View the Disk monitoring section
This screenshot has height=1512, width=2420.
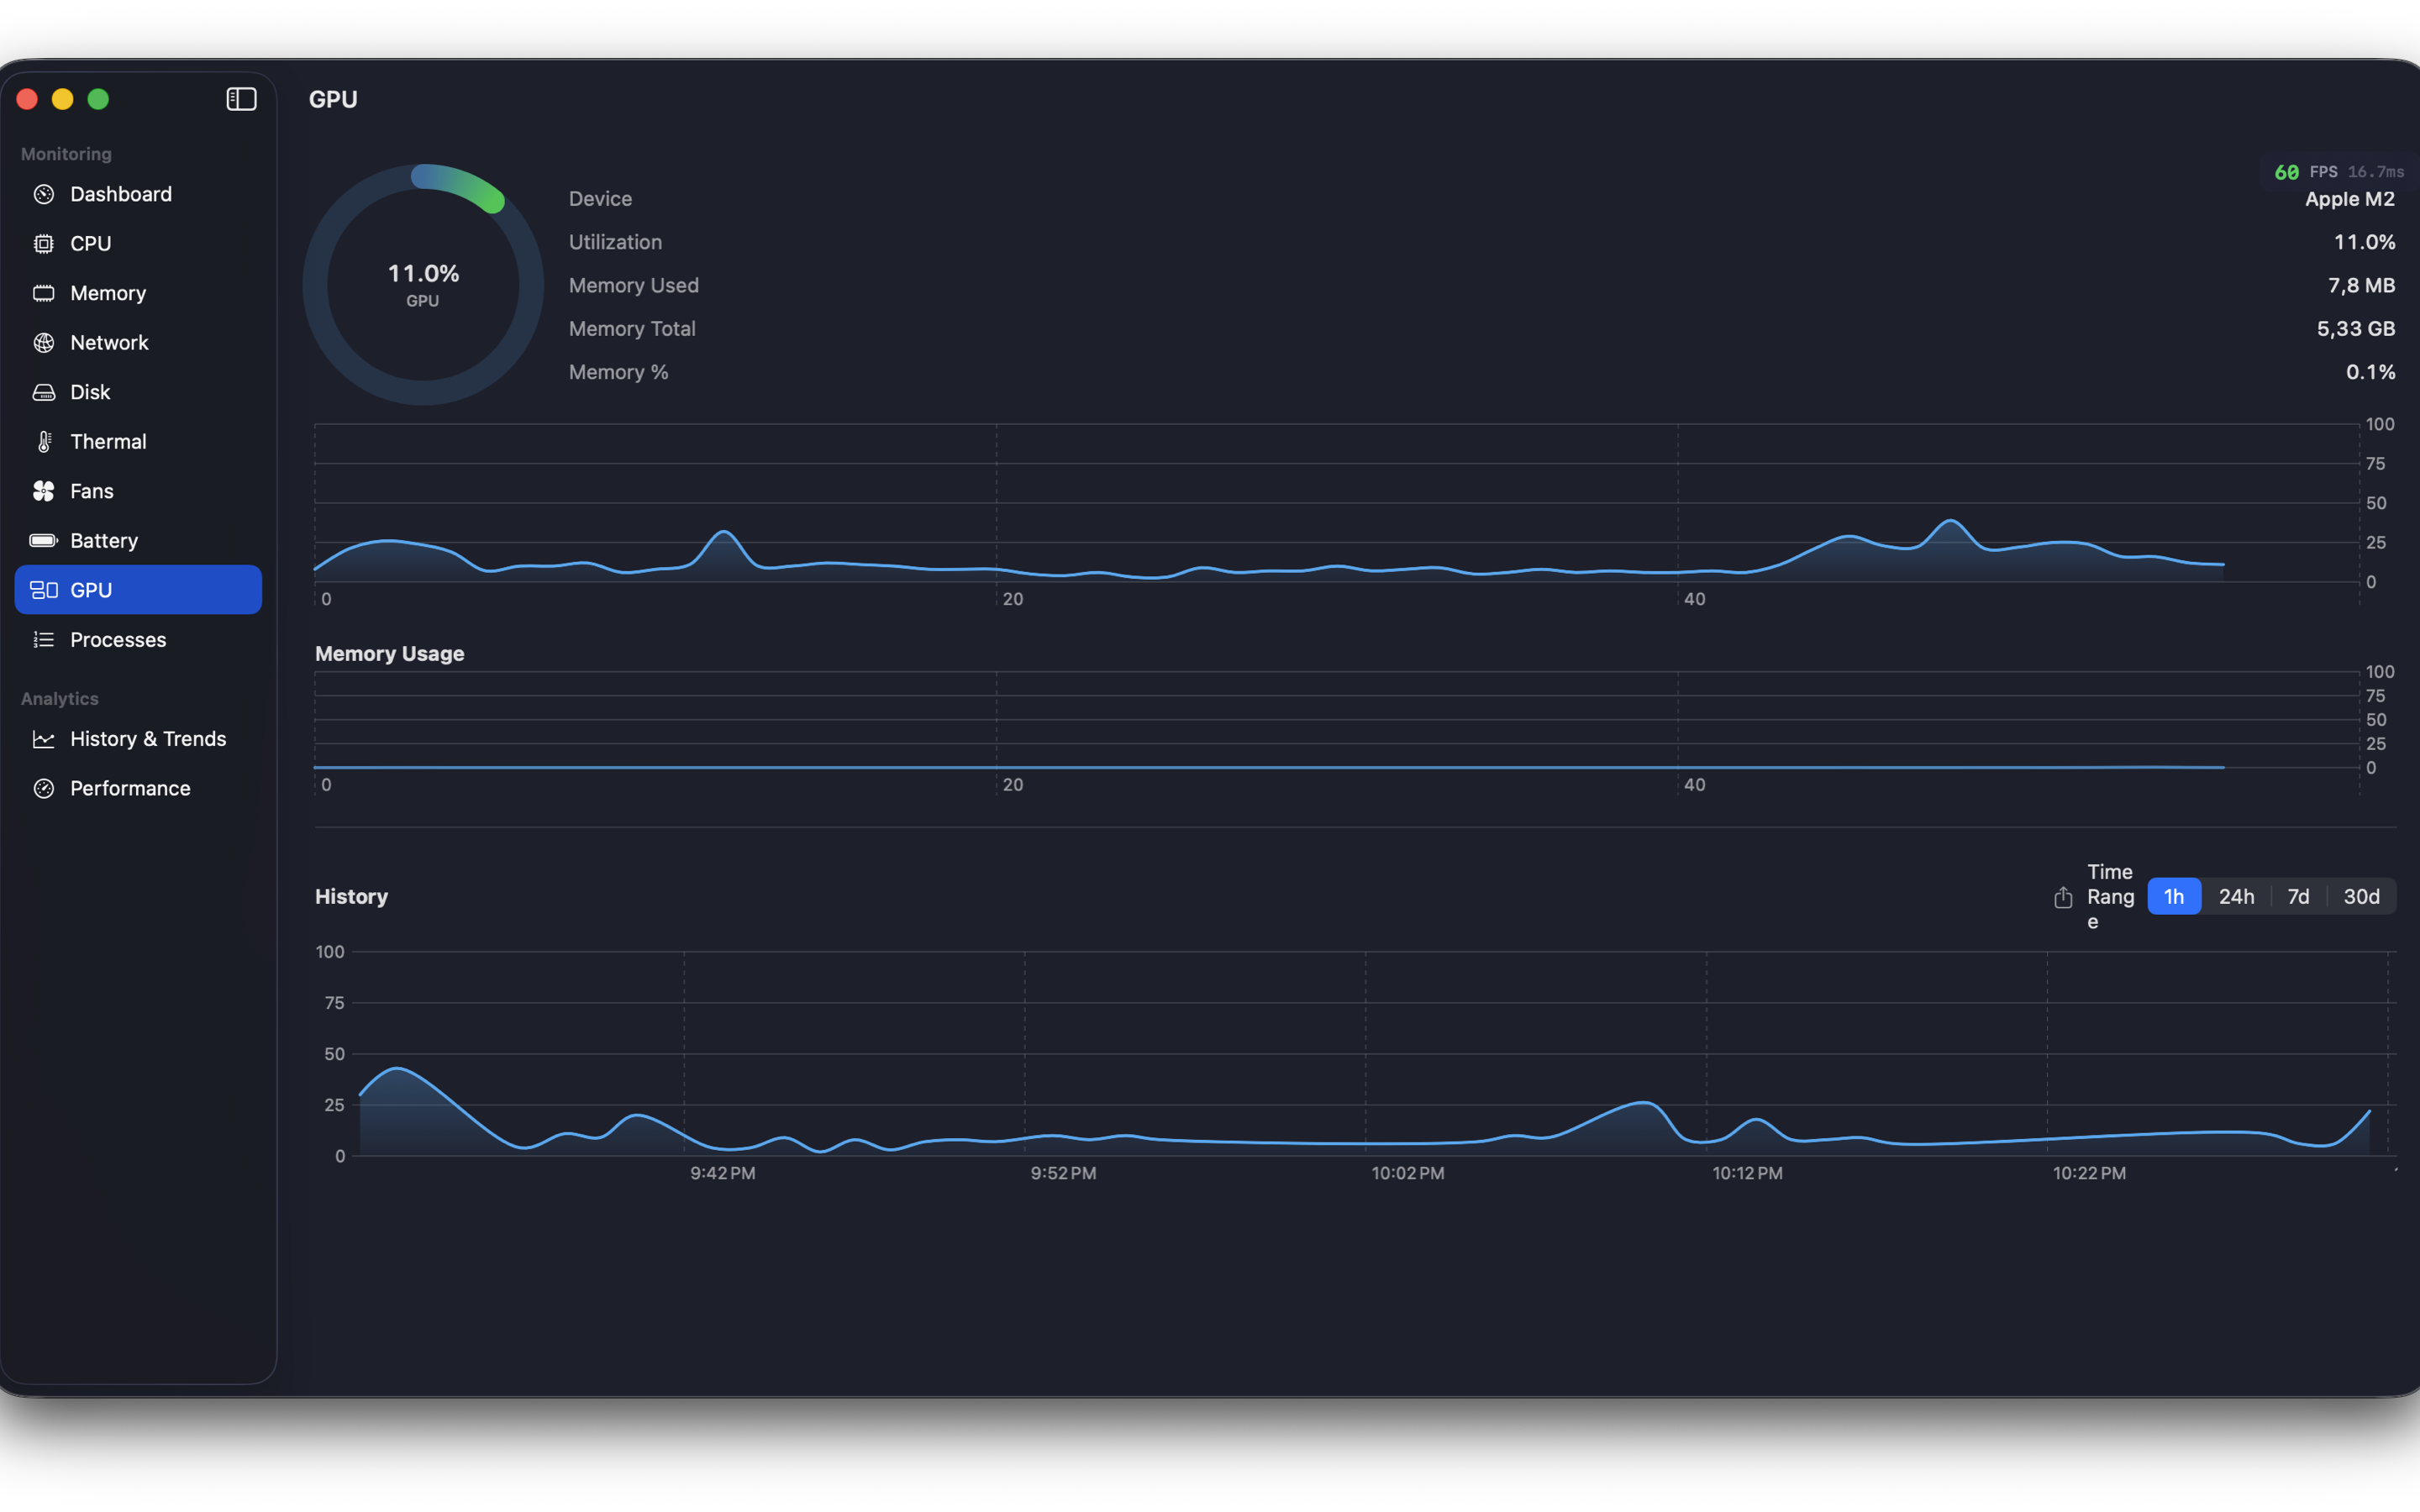click(90, 391)
